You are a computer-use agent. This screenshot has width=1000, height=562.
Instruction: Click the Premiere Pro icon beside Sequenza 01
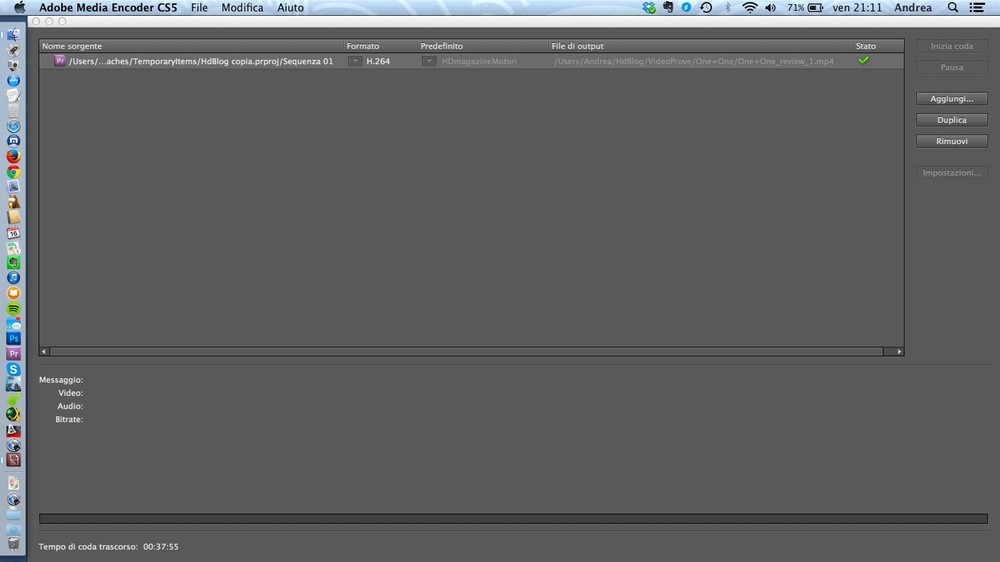(60, 61)
